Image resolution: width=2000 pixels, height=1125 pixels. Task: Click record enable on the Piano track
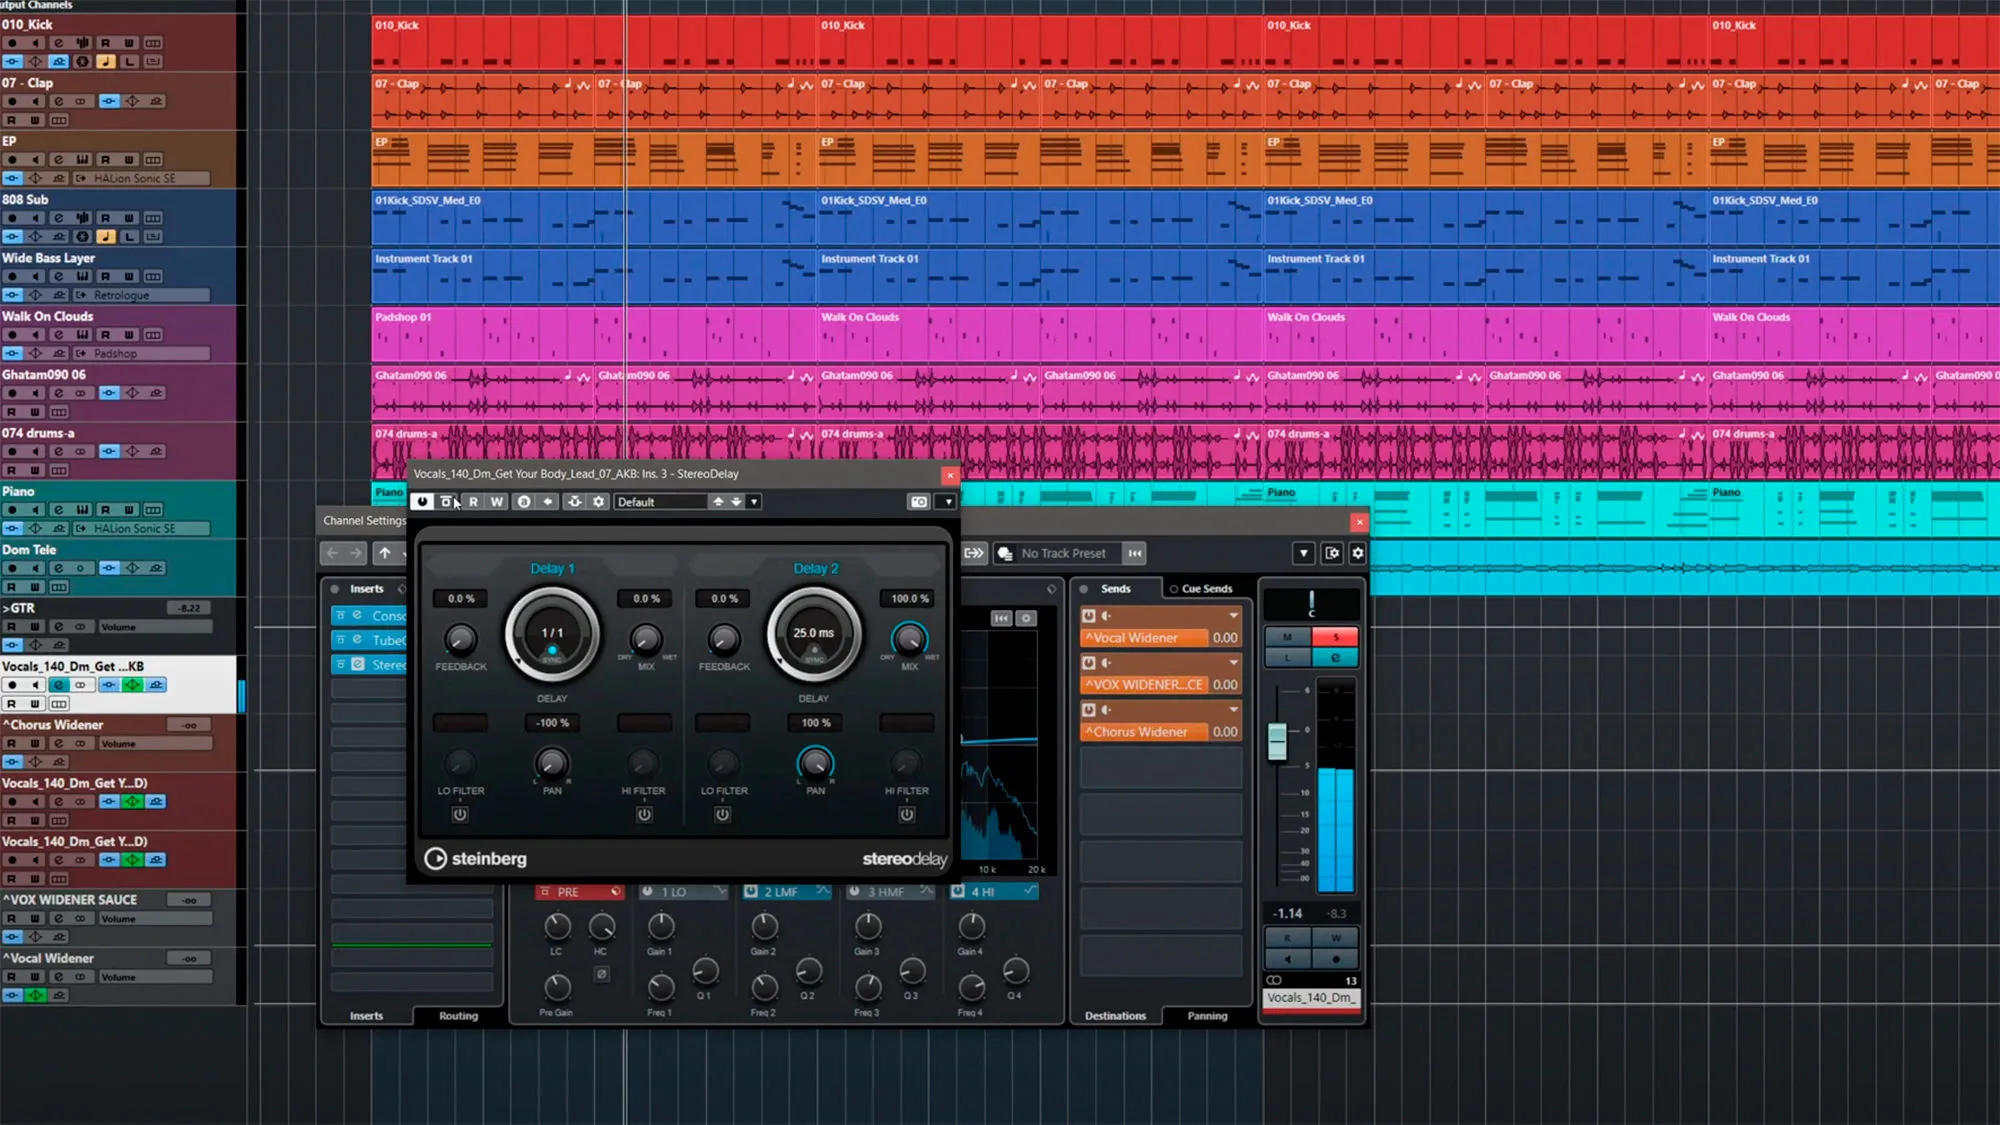tap(13, 510)
